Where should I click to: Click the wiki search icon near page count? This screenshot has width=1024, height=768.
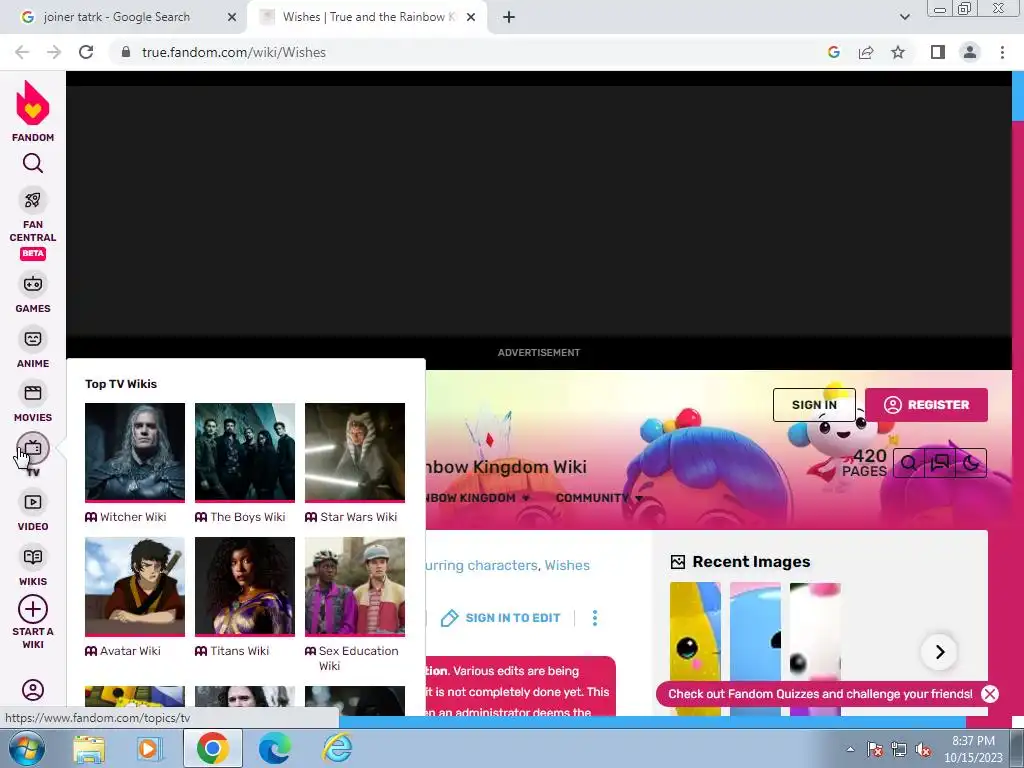(x=908, y=463)
